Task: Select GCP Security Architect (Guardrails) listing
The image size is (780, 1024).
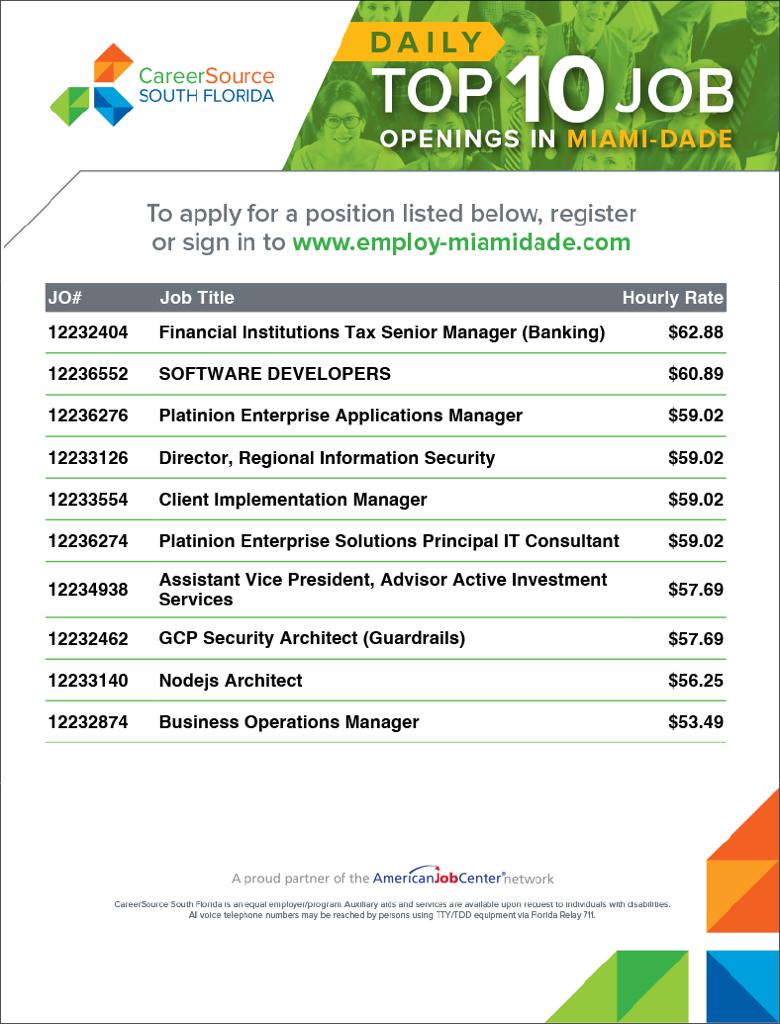Action: [312, 638]
